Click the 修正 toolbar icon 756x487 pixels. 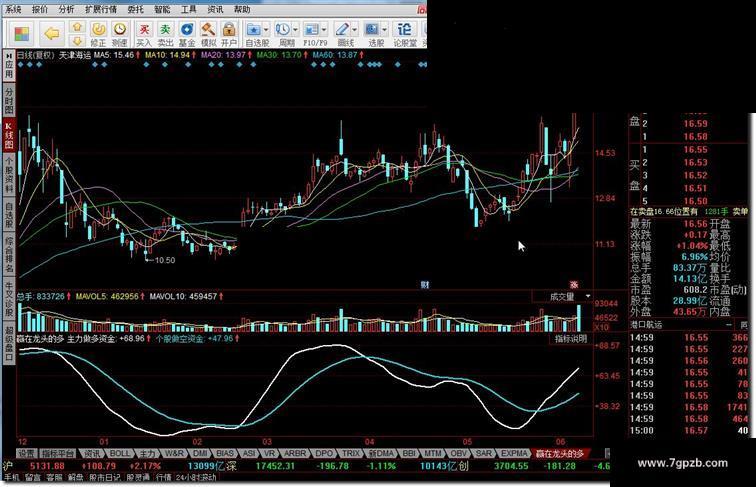coord(99,29)
